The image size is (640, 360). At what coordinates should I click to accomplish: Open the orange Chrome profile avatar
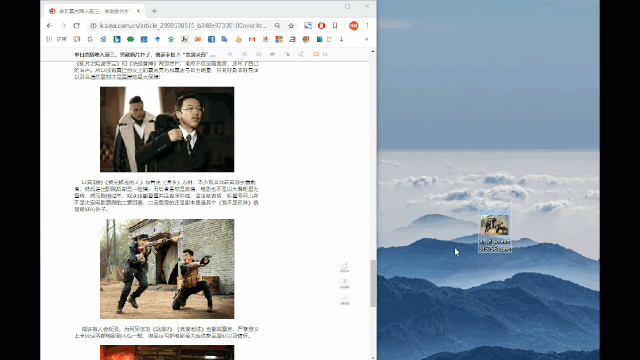353,26
